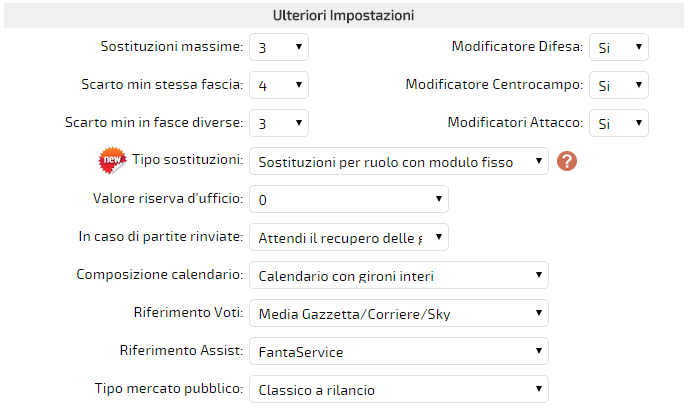Click arrow of Classico a rilancio selector
The width and height of the screenshot is (689, 409).
click(538, 389)
